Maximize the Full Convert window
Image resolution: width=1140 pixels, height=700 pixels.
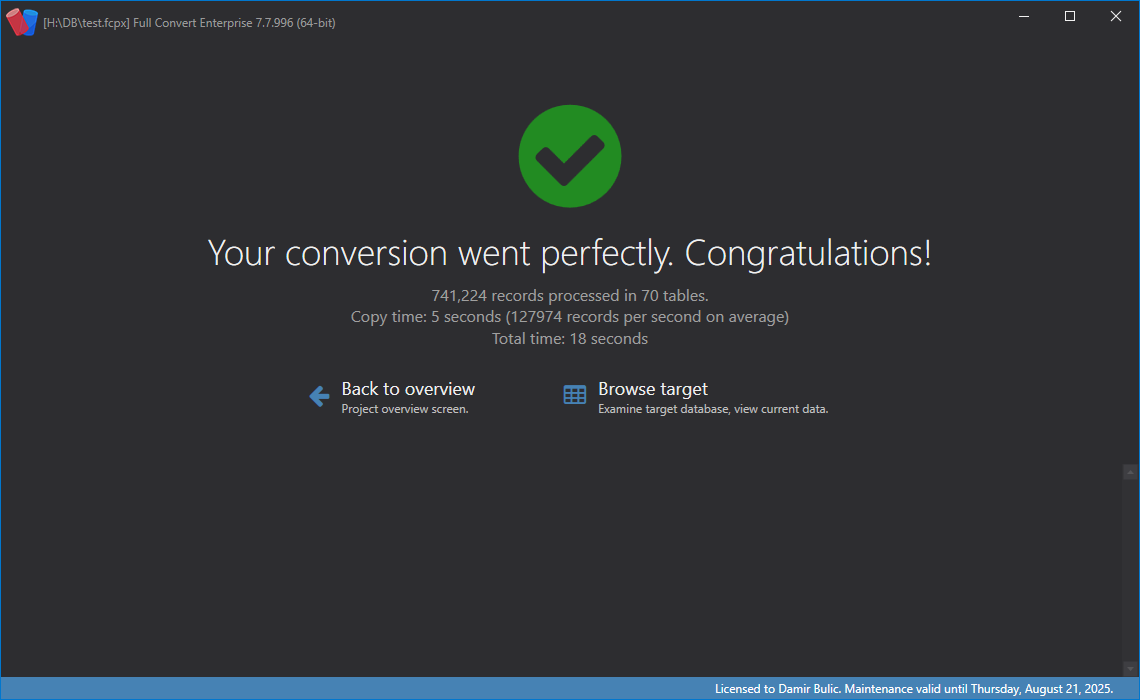click(1070, 16)
